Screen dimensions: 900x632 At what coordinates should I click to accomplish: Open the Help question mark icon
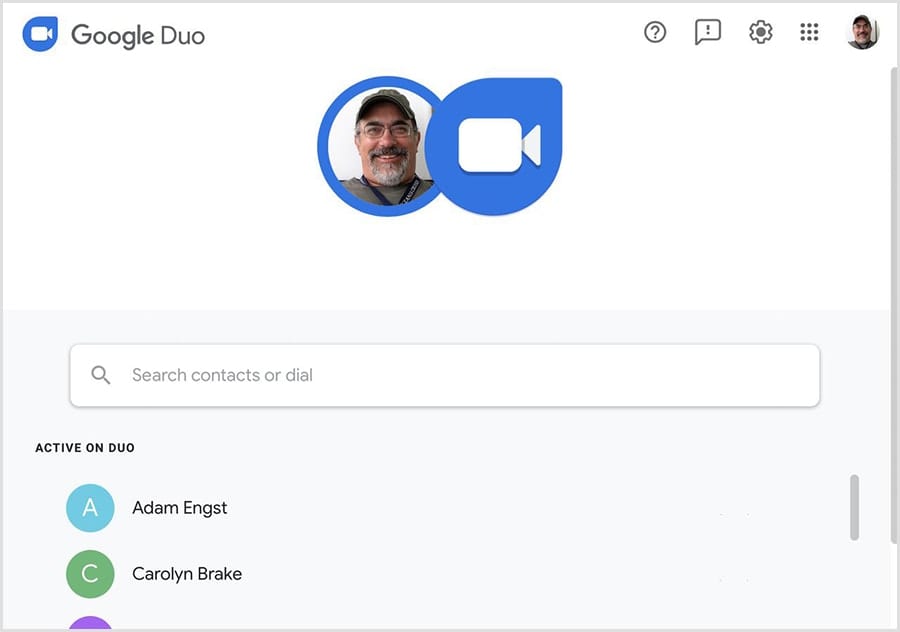pos(655,33)
